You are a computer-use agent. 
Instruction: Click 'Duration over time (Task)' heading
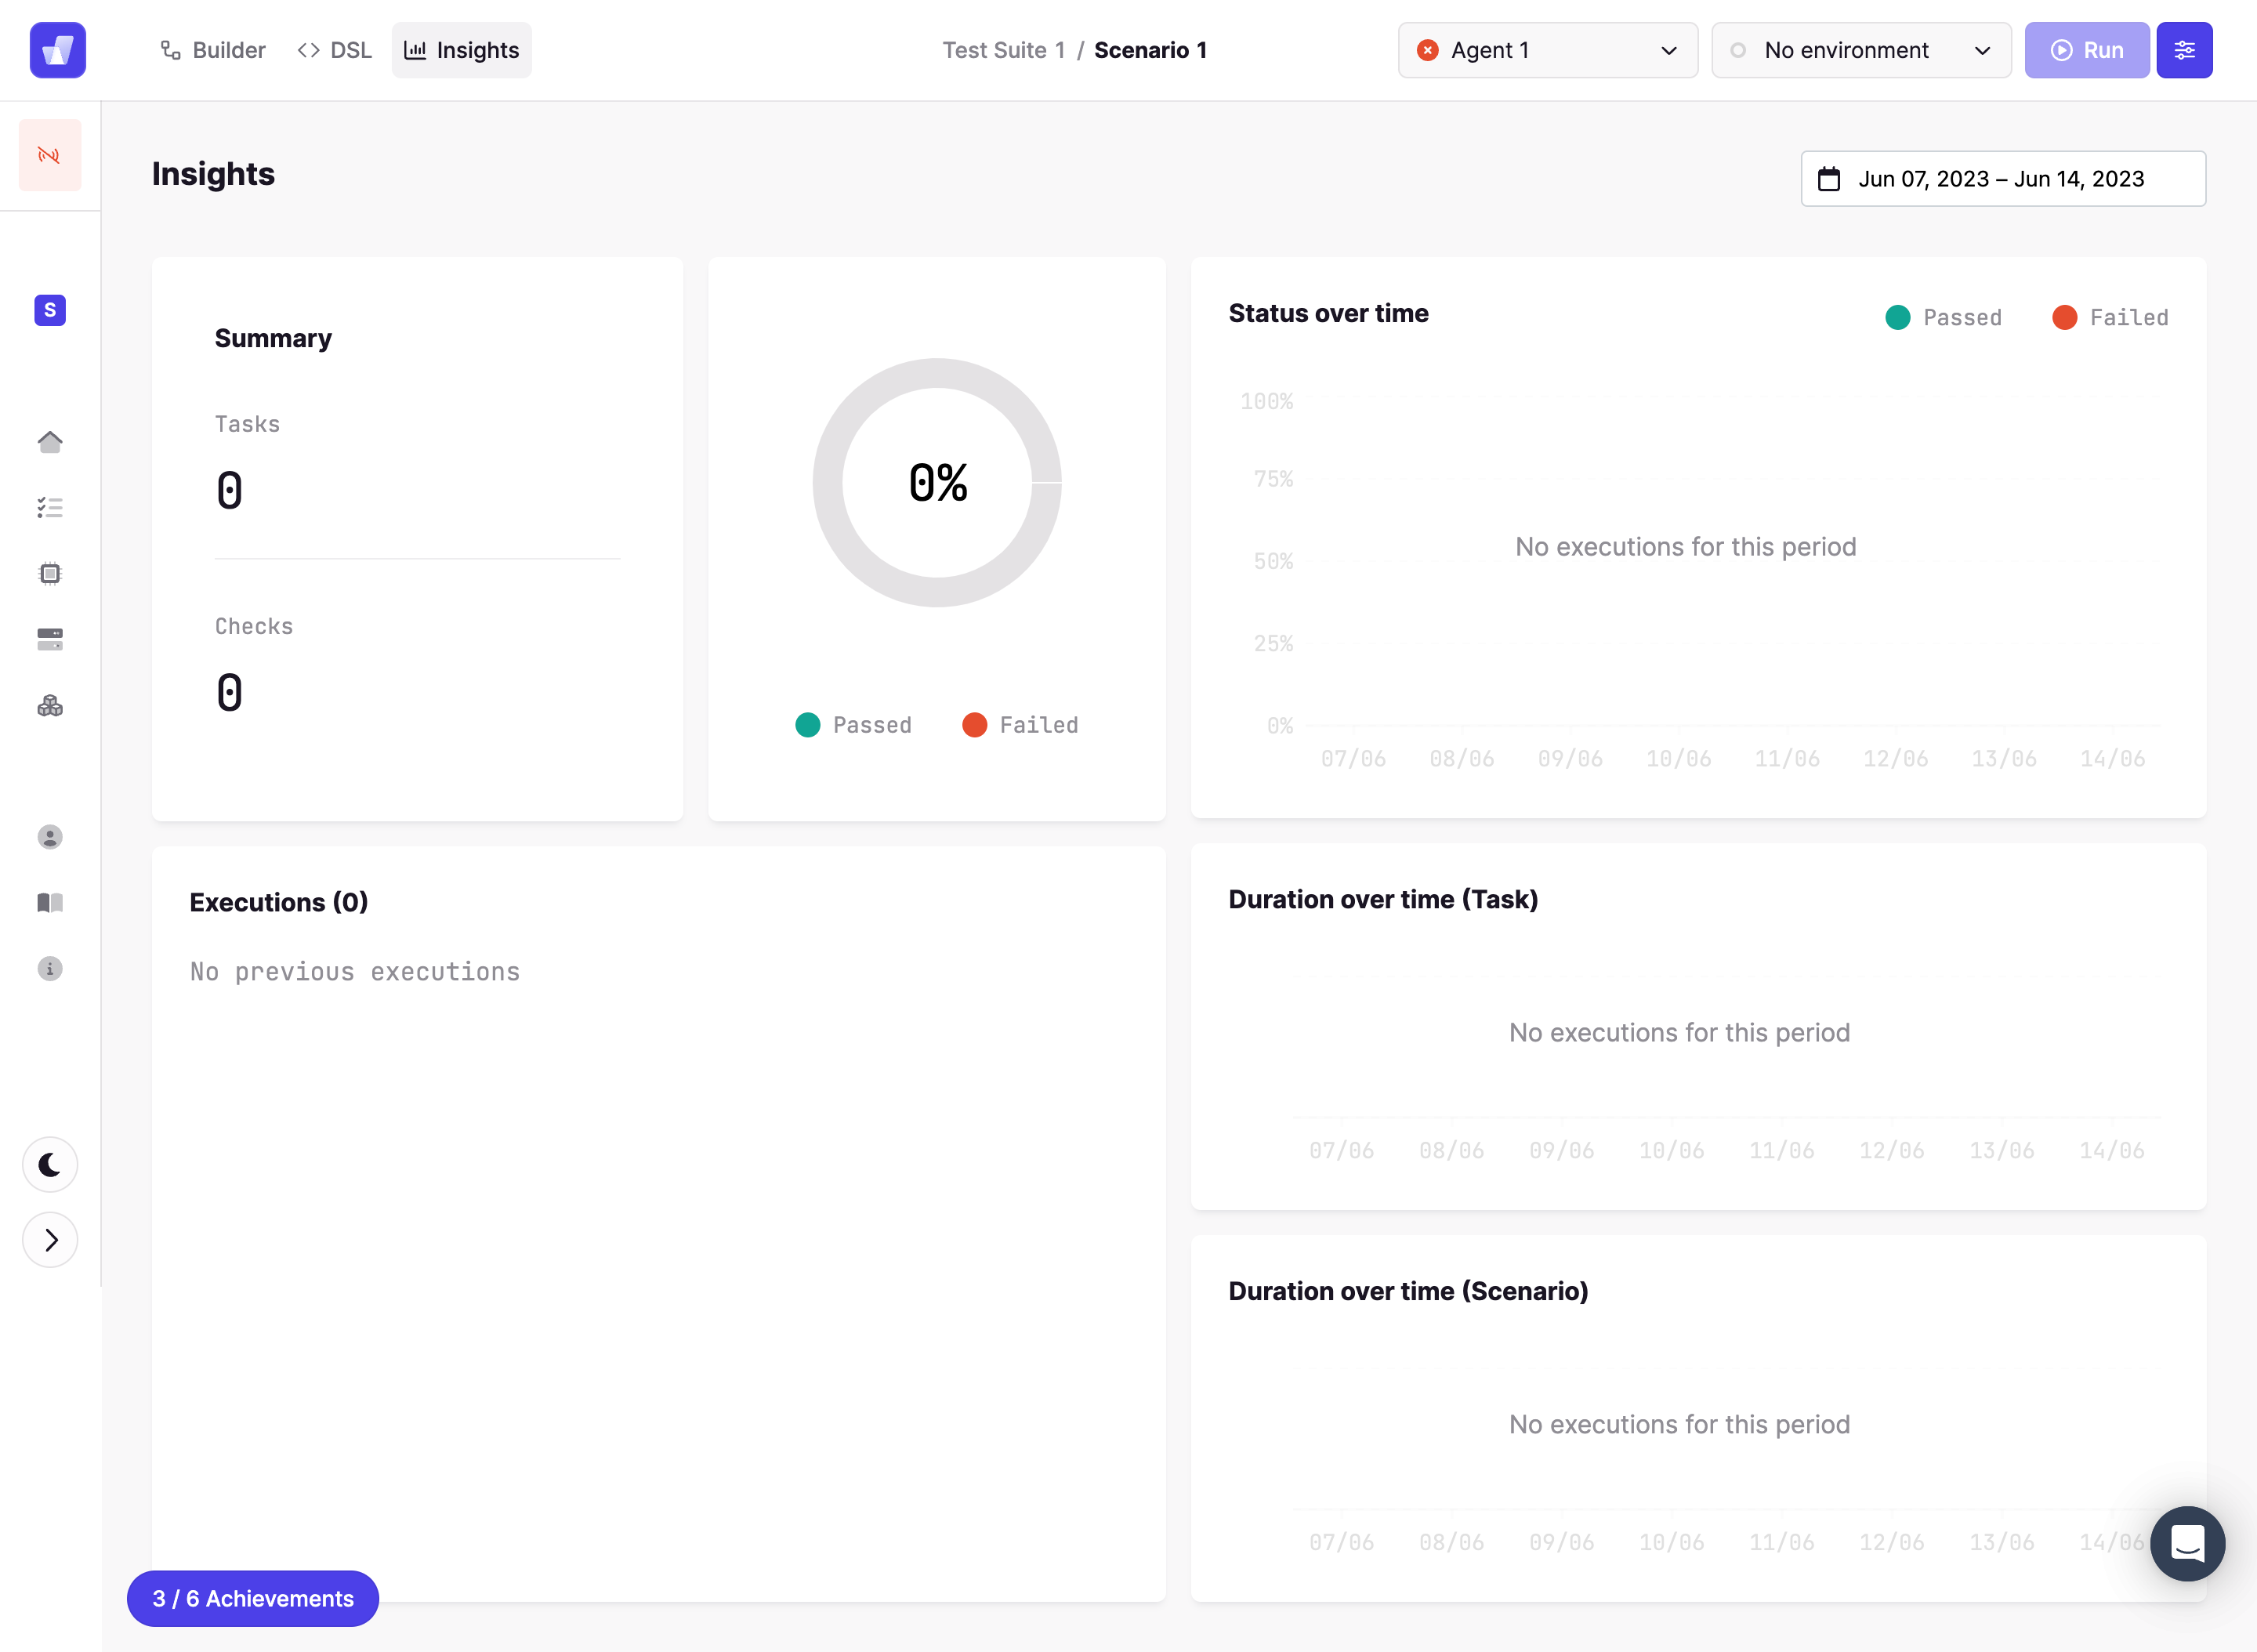click(1383, 899)
